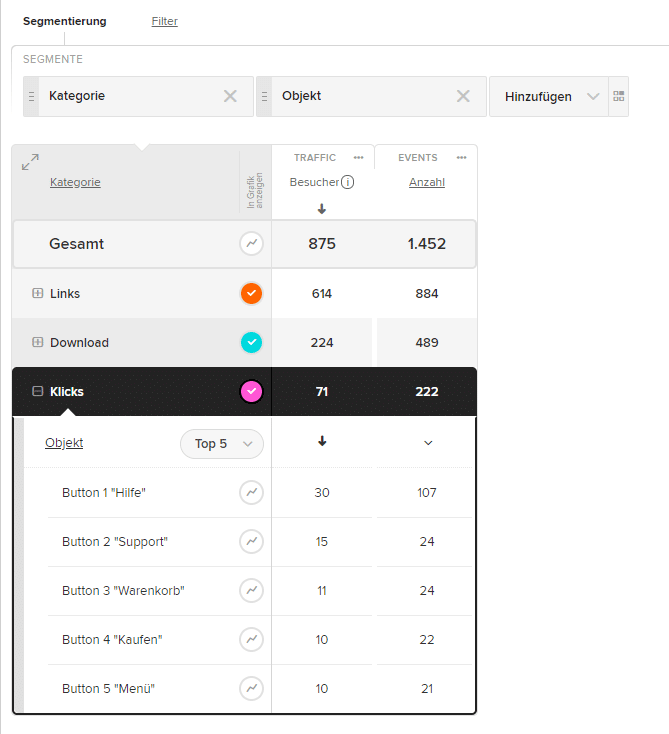Viewport: 669px width, 734px height.
Task: Click the Links events value 884
Action: 427,294
